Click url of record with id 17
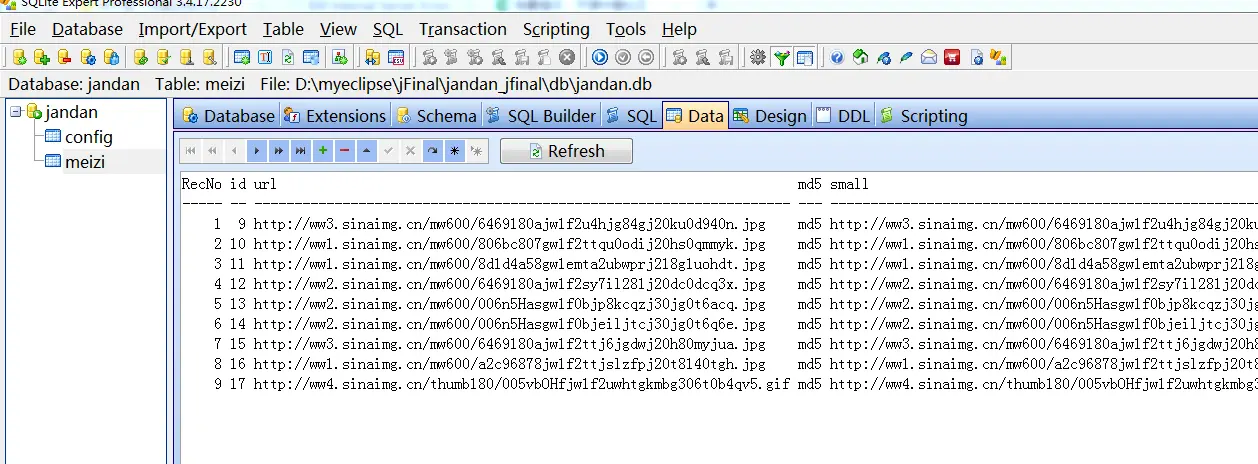1258x464 pixels. (x=521, y=384)
